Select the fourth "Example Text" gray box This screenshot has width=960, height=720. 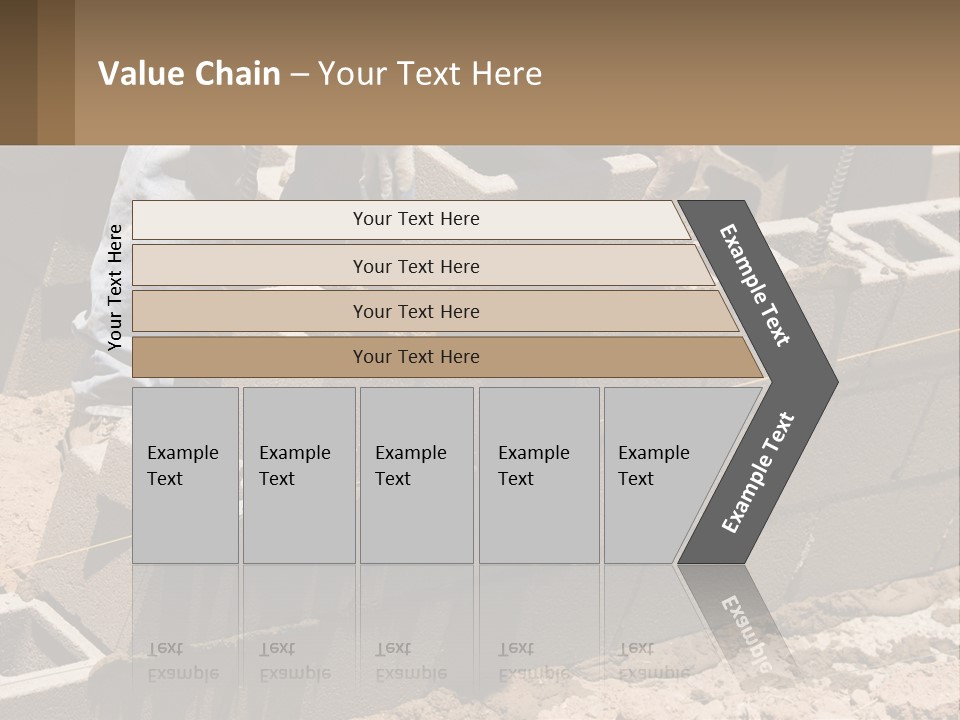(x=539, y=475)
